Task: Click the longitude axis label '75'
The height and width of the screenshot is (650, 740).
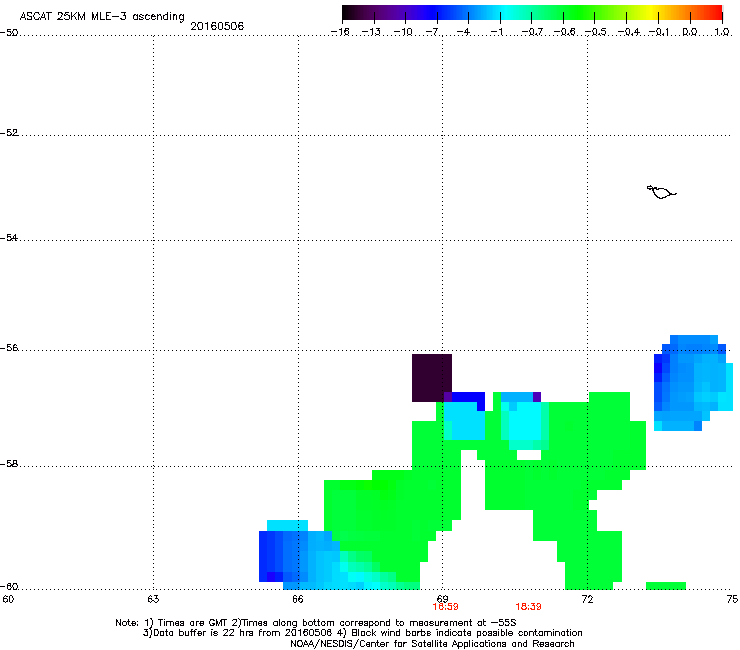Action: [x=732, y=599]
